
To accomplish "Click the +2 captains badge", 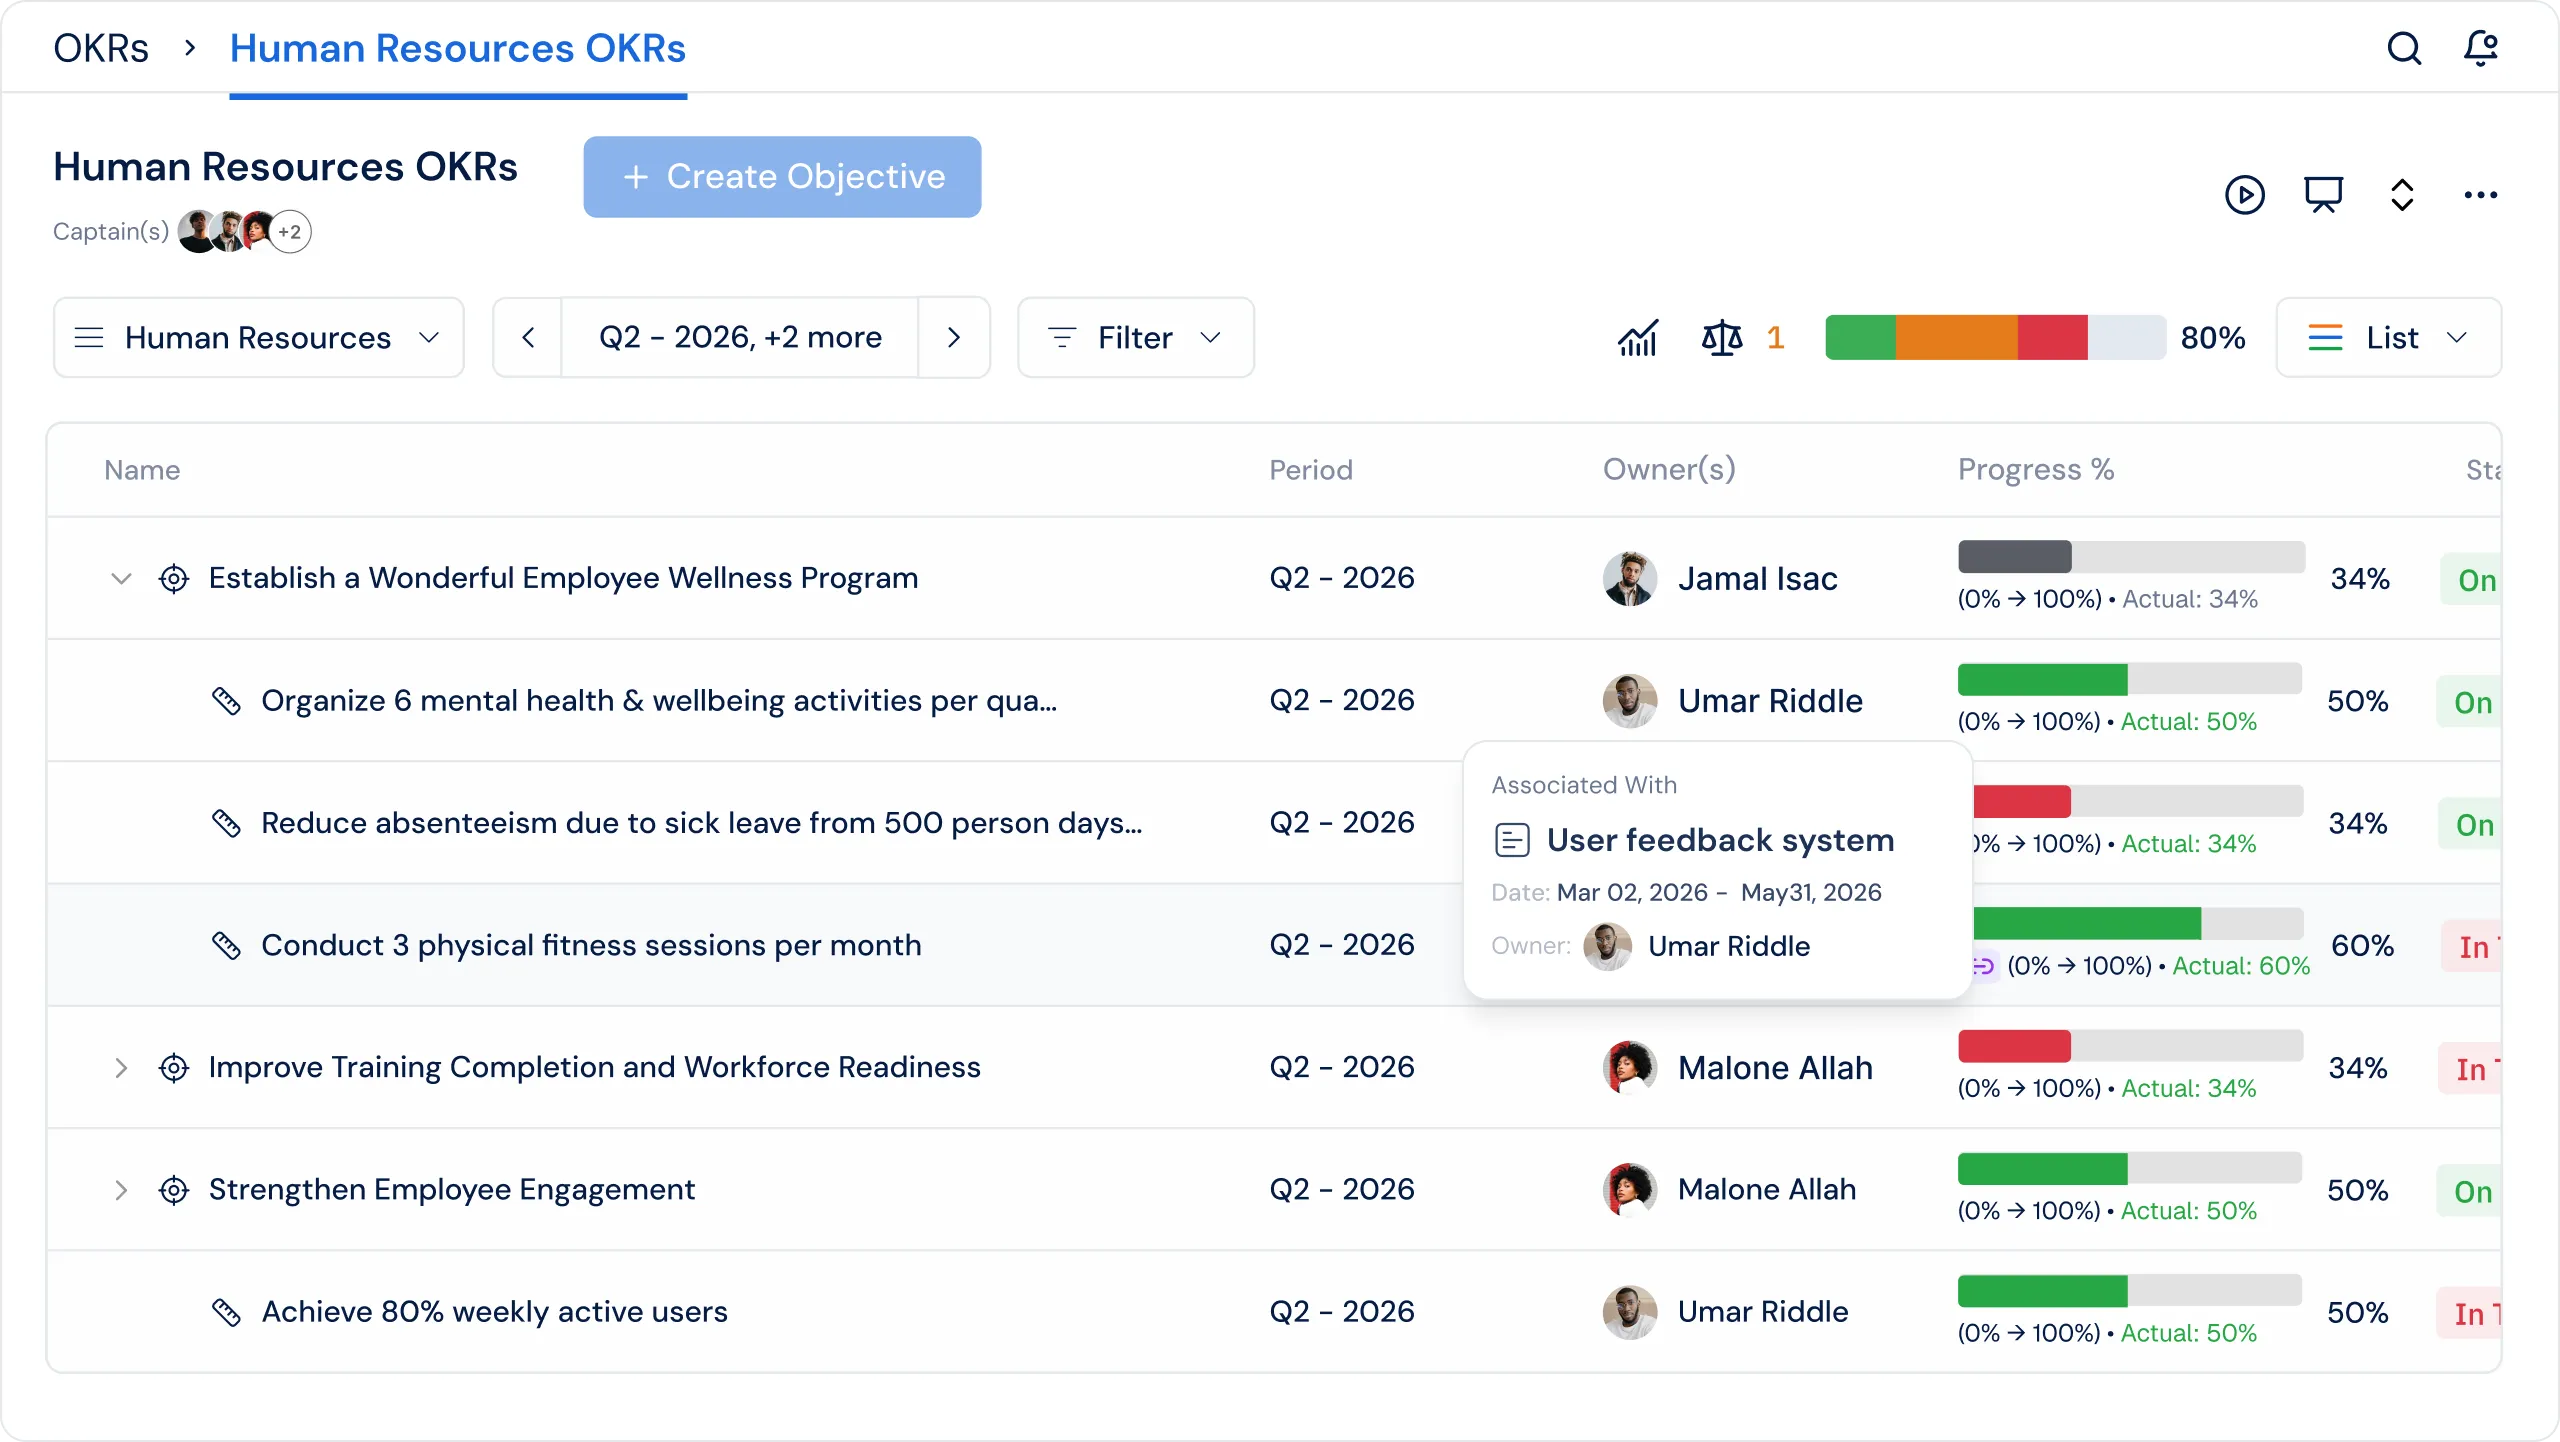I will (290, 232).
